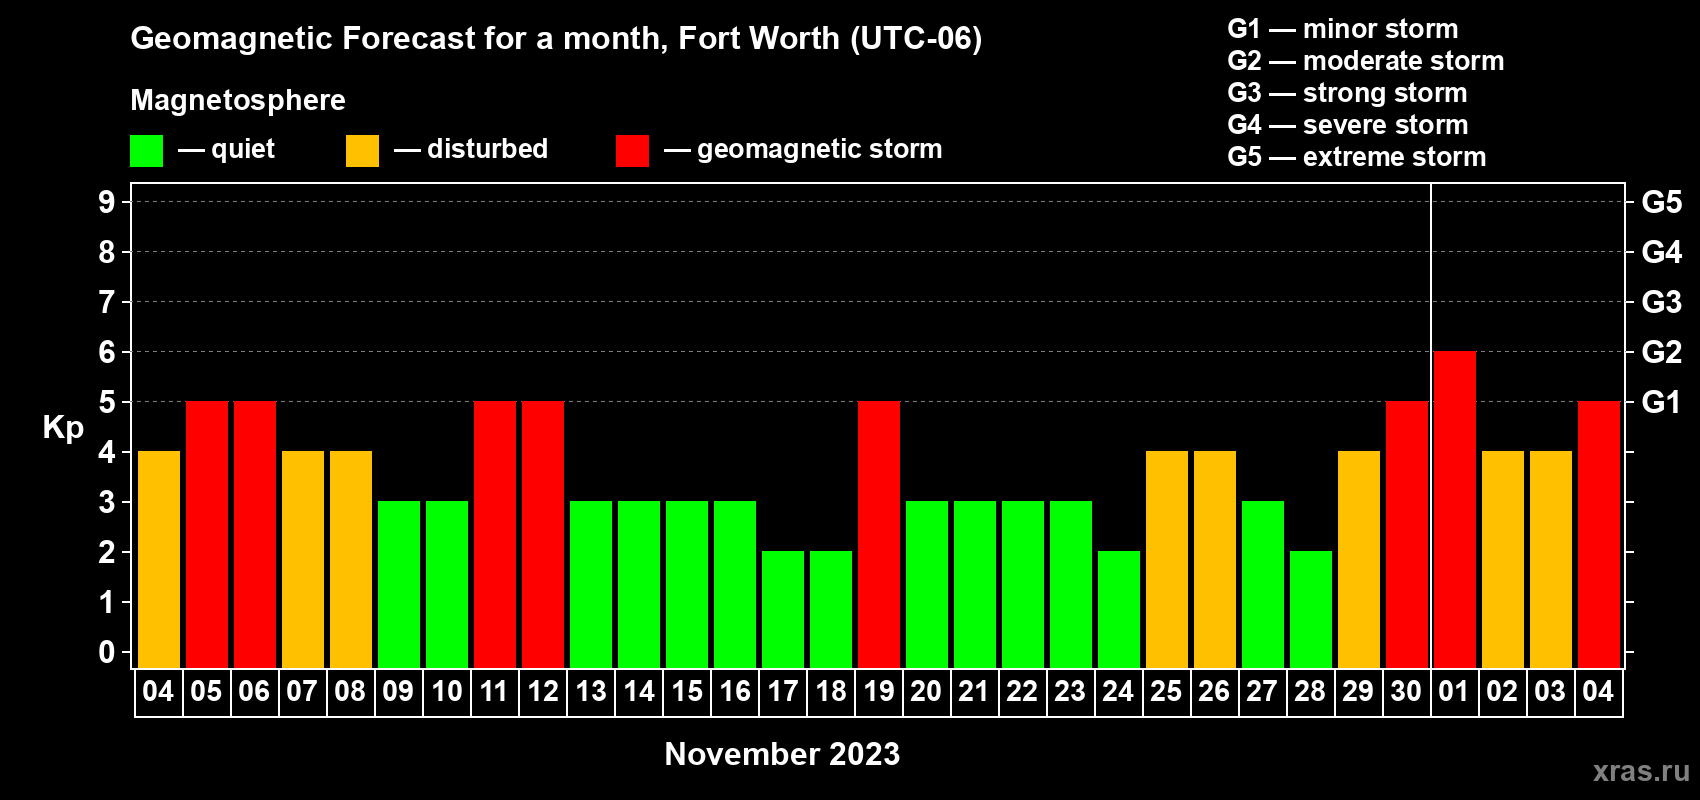The width and height of the screenshot is (1700, 800).
Task: Select the green bar for November 28
Action: (1311, 610)
